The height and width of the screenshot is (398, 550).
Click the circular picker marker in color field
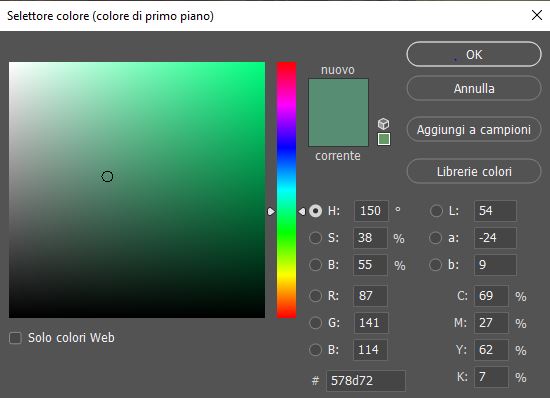click(107, 176)
